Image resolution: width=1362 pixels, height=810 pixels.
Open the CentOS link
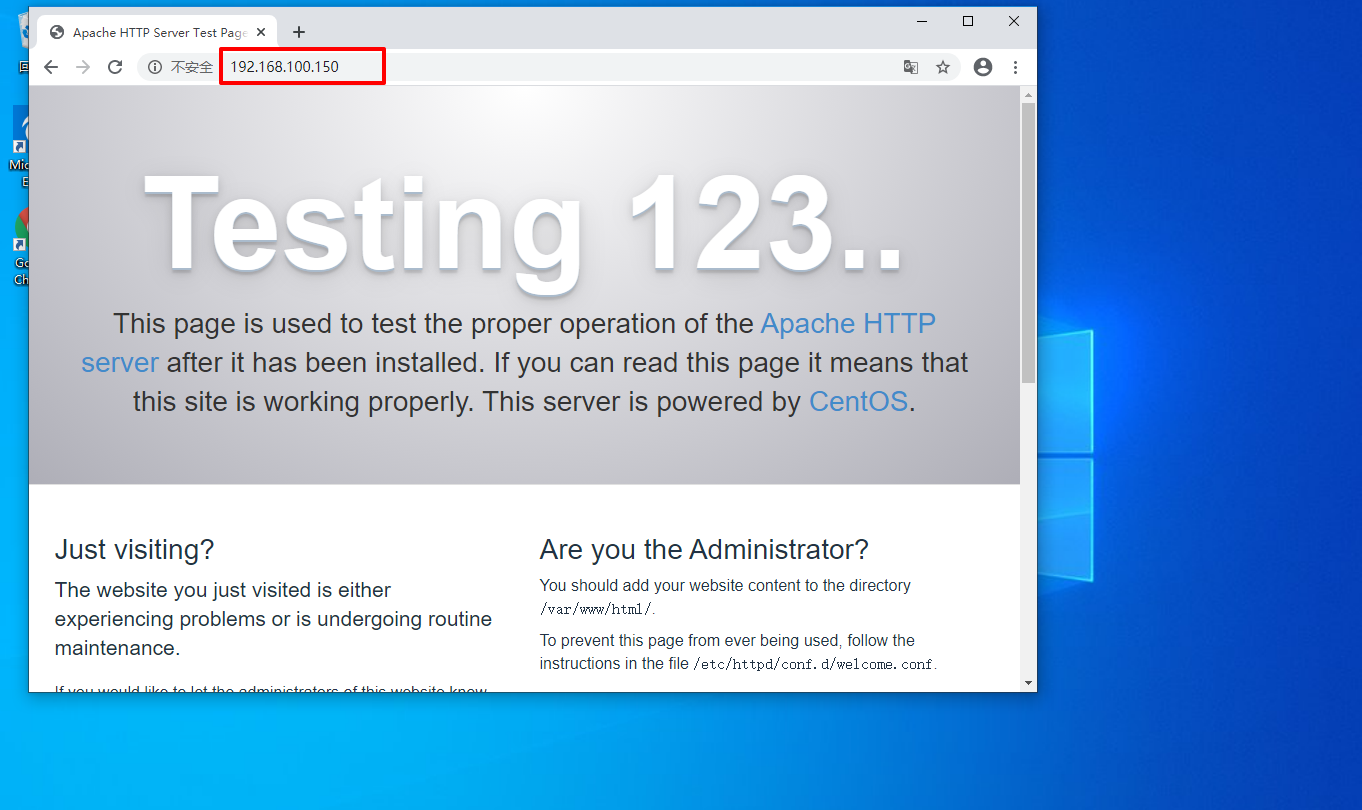[x=858, y=402]
